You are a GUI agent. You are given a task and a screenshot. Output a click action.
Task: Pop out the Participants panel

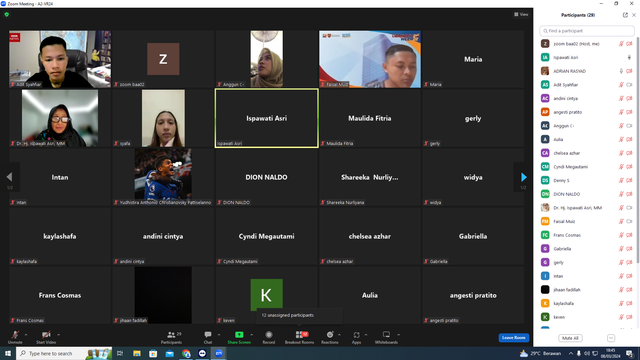(625, 15)
